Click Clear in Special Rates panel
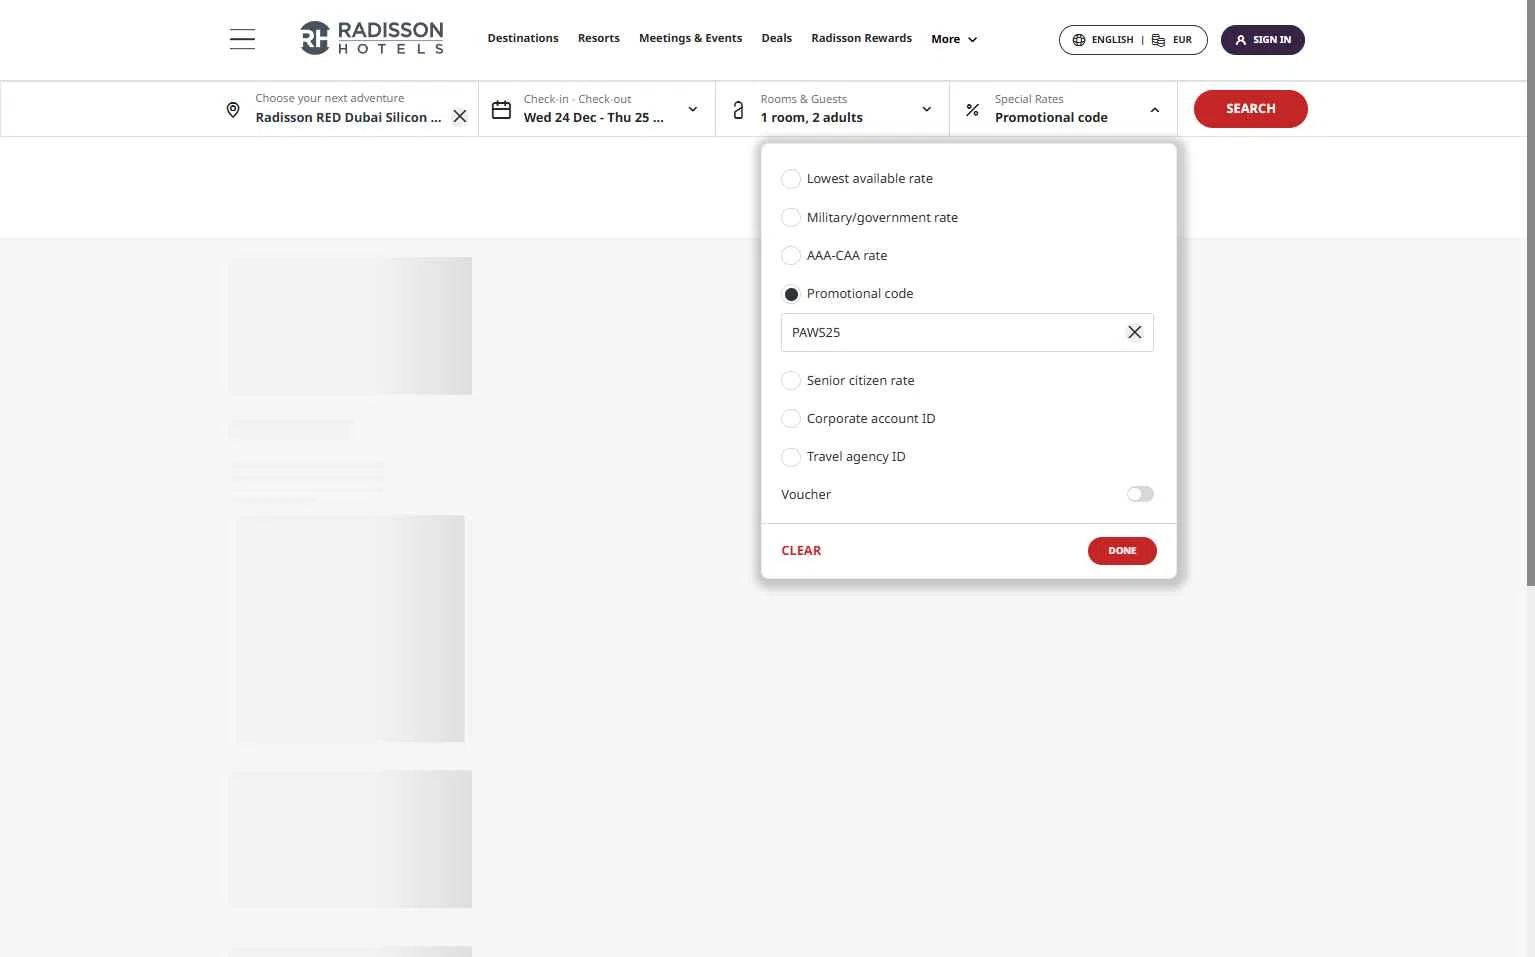1535x957 pixels. point(801,551)
